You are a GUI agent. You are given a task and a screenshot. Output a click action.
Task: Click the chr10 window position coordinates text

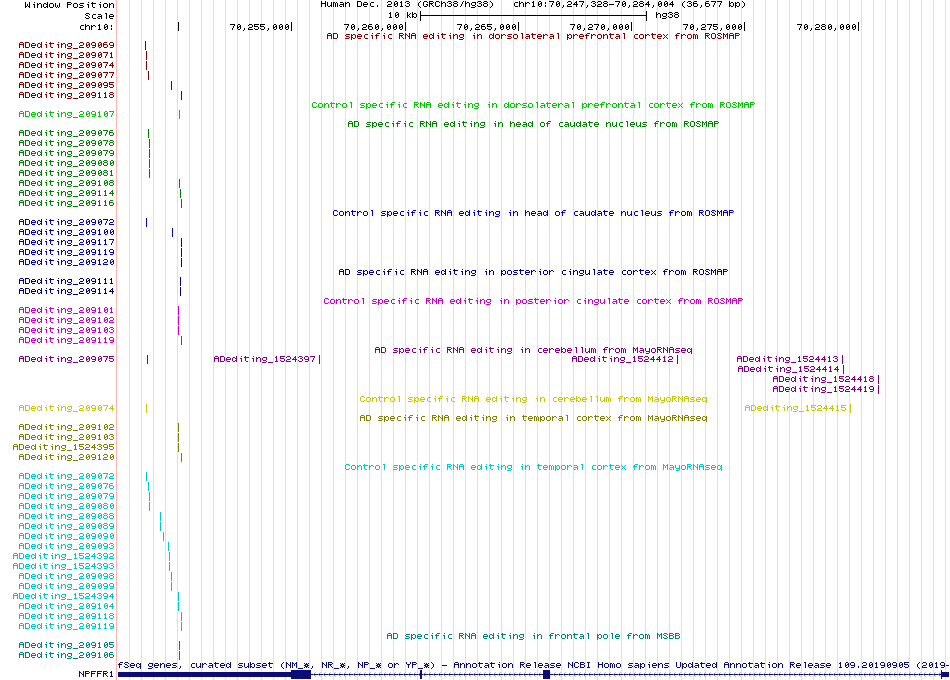(629, 4)
